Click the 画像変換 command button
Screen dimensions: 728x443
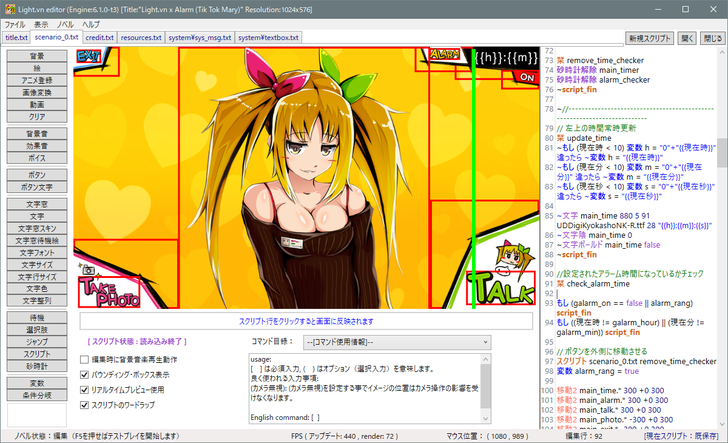[x=37, y=92]
